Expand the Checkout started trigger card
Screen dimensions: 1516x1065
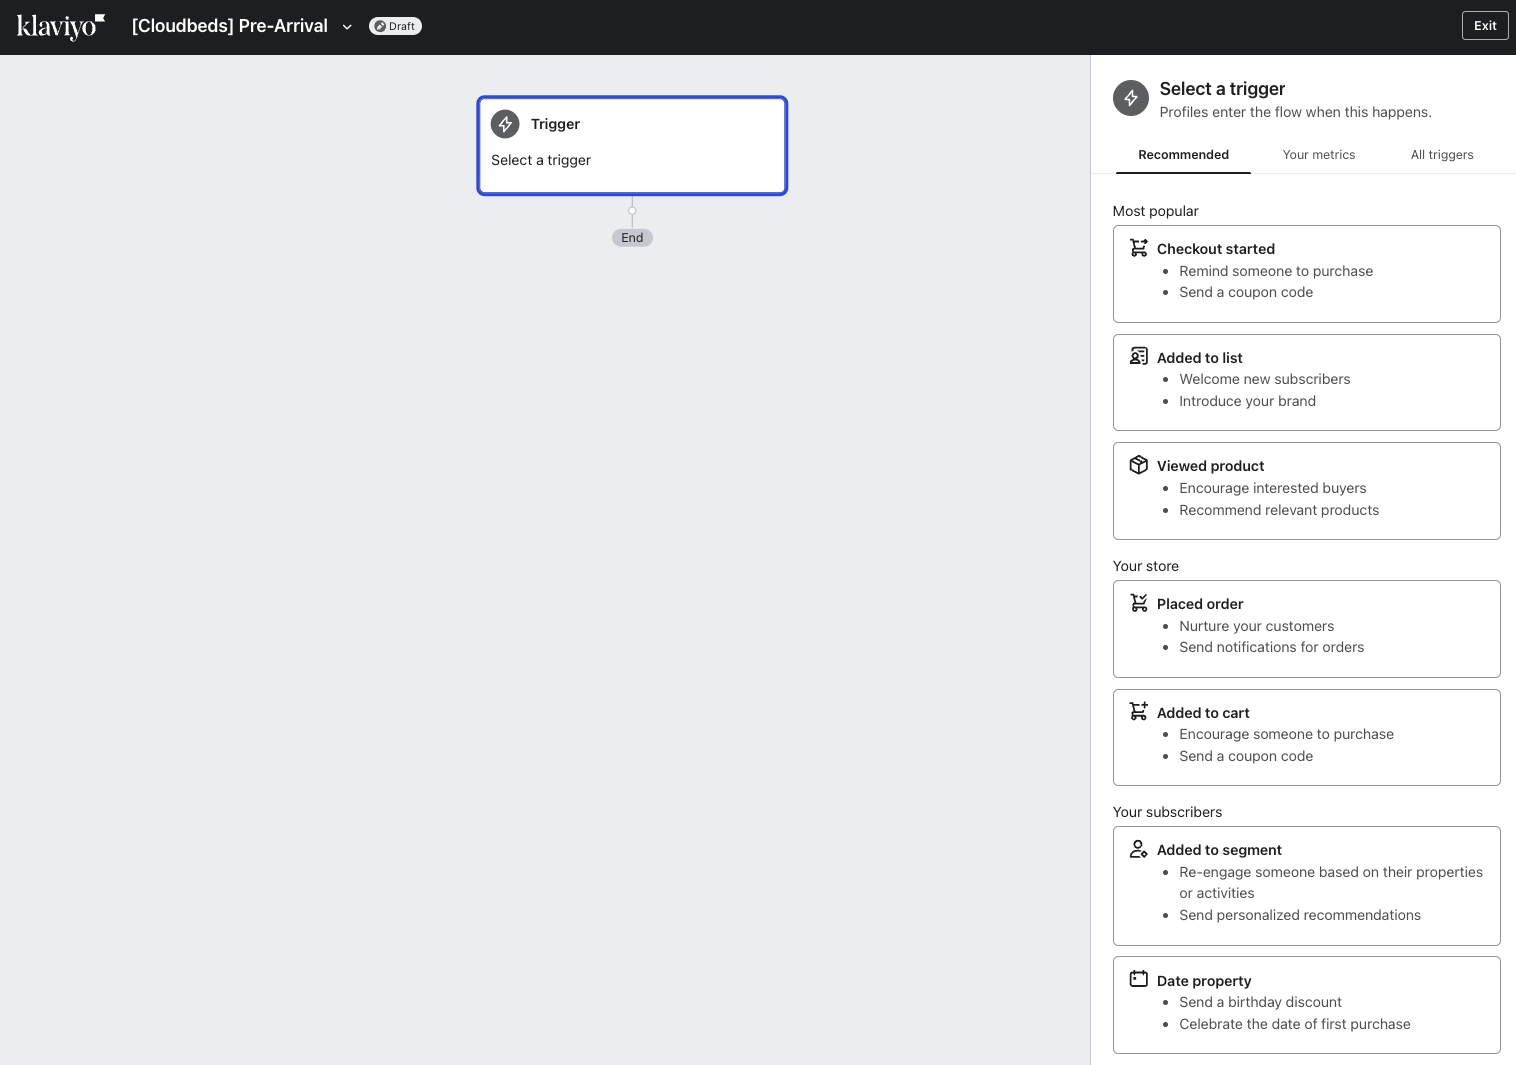pyautogui.click(x=1306, y=273)
